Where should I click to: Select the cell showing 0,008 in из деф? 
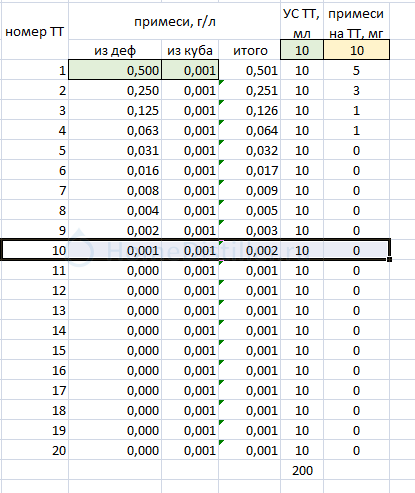coord(115,190)
